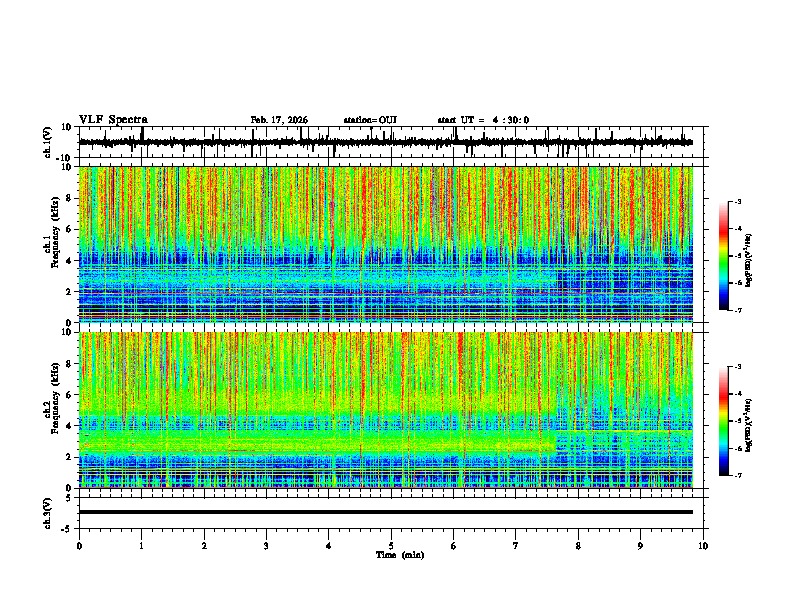Click the ch.1 colorbar log(PSD) title
Screen dimensions: 792x612
tap(749, 260)
